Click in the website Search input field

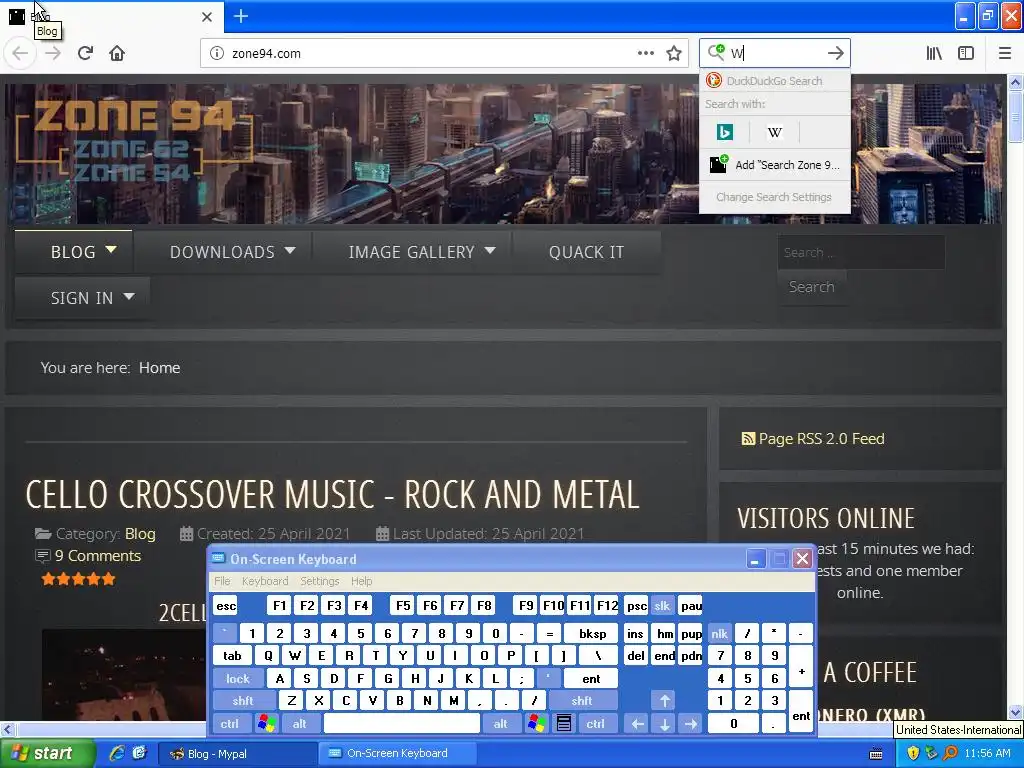pos(861,253)
